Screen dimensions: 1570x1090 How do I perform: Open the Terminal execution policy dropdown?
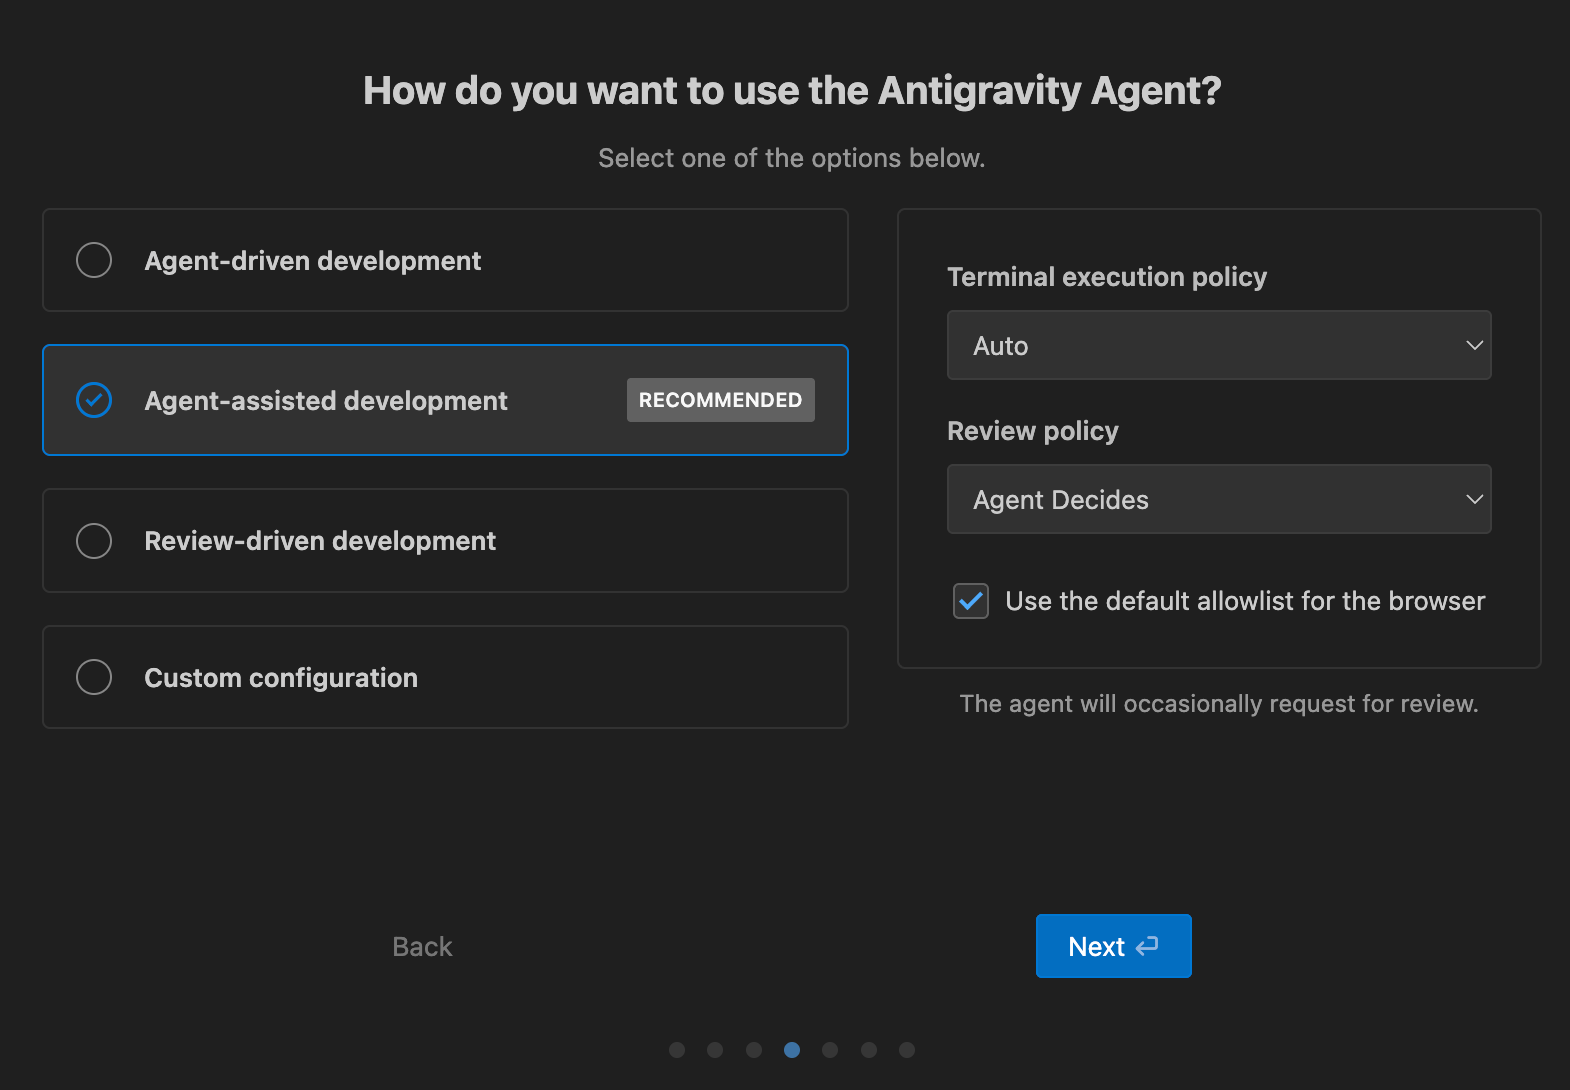click(x=1218, y=346)
